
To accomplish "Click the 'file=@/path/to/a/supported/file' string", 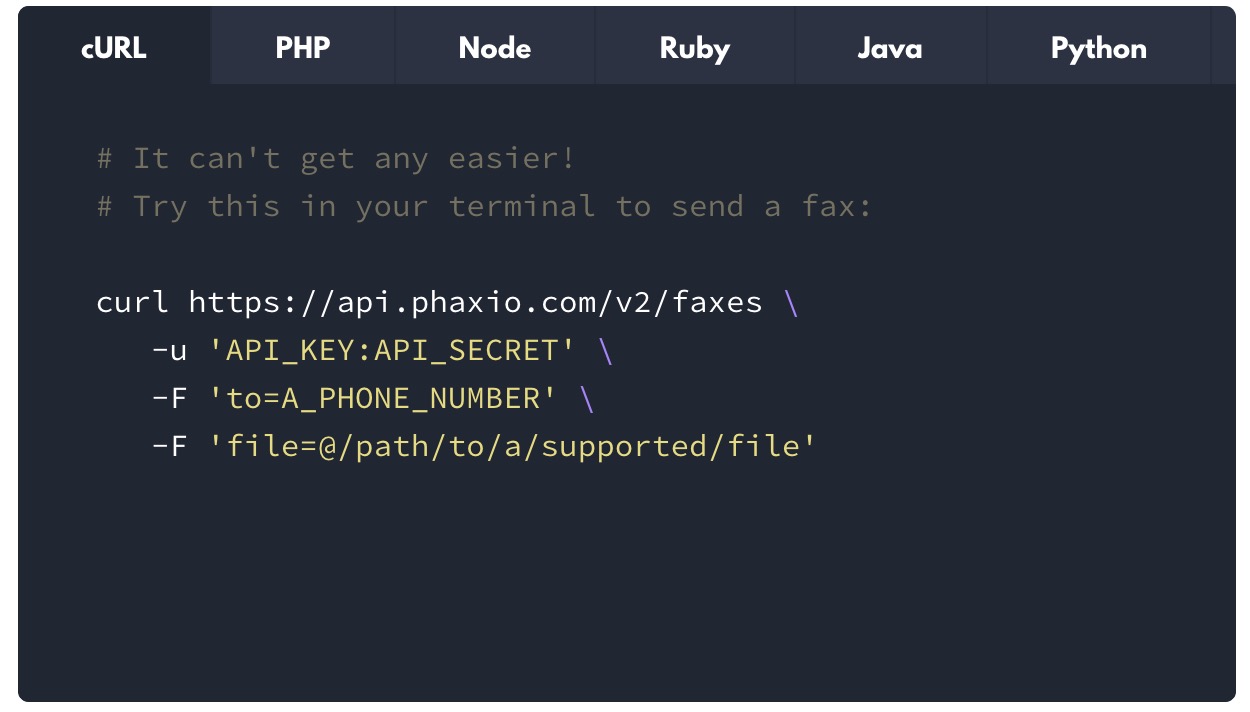I will pyautogui.click(x=512, y=446).
